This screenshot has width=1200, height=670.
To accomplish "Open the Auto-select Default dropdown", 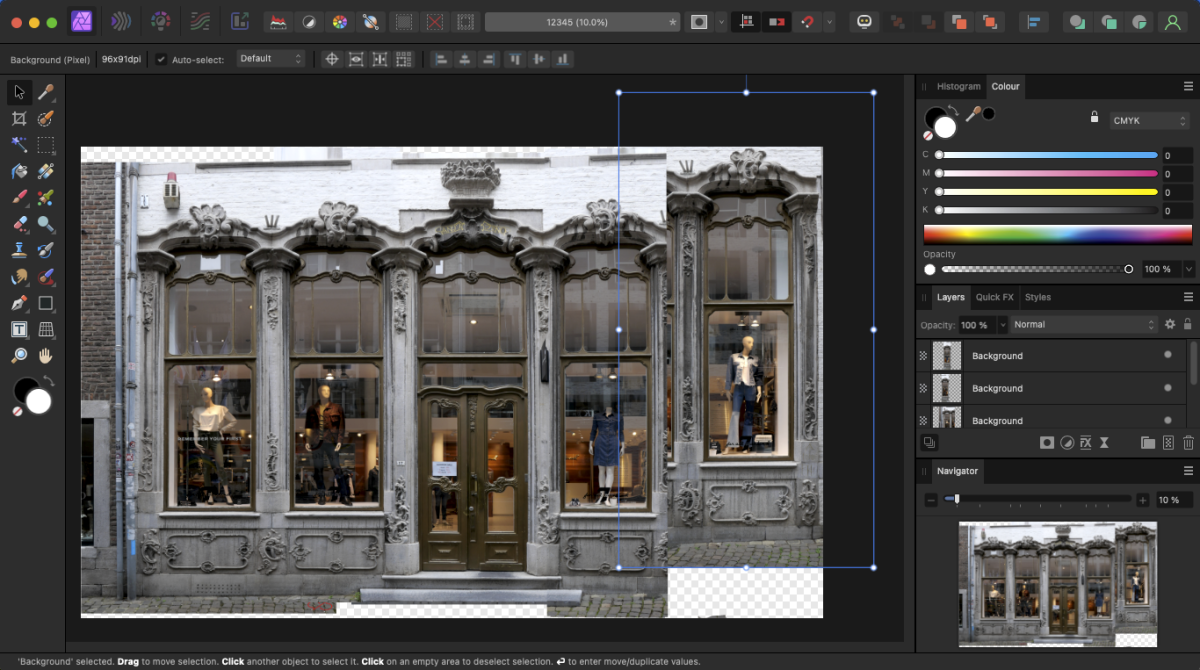I will click(271, 59).
